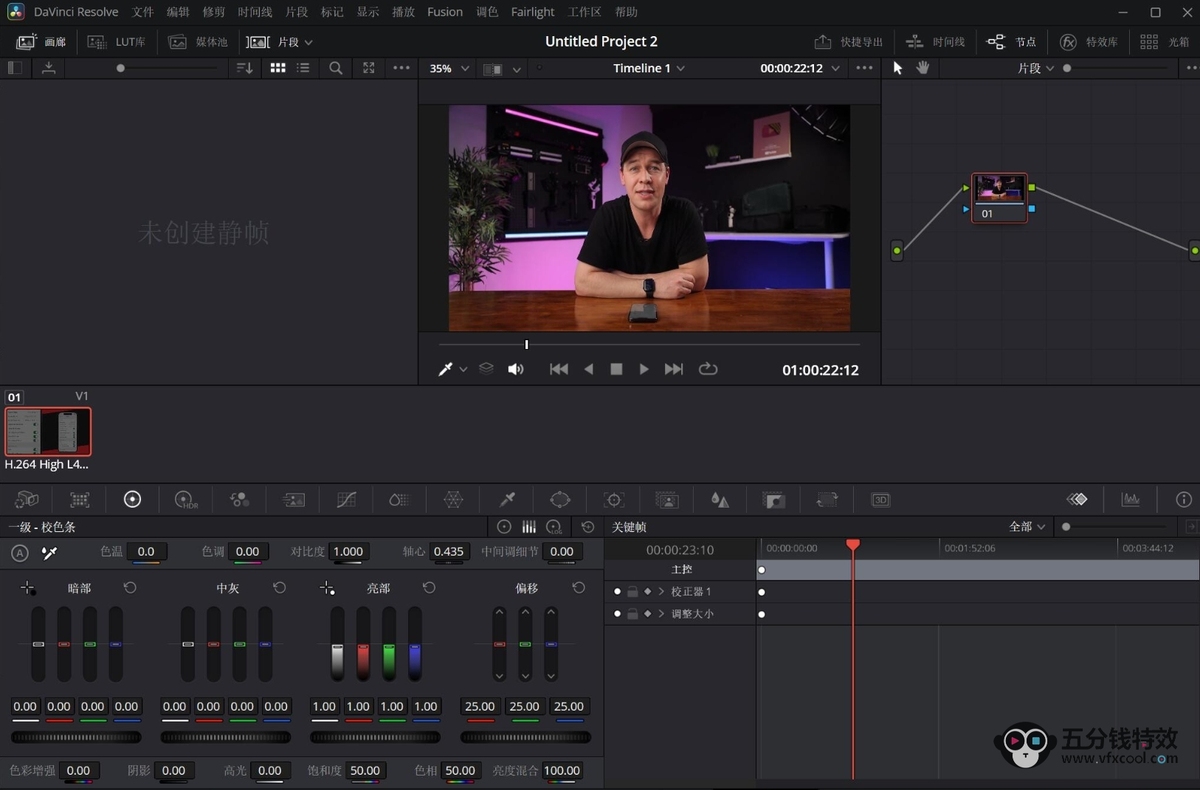
Task: Open the HDR color wheels palette
Action: point(186,500)
